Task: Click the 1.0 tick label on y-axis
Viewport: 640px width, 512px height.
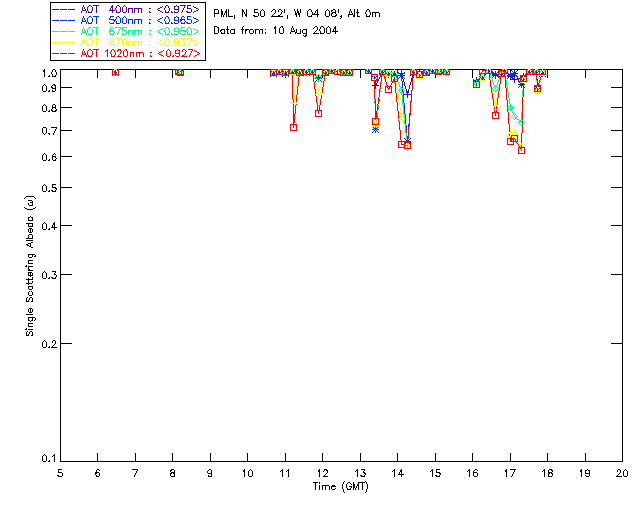Action: [49, 73]
